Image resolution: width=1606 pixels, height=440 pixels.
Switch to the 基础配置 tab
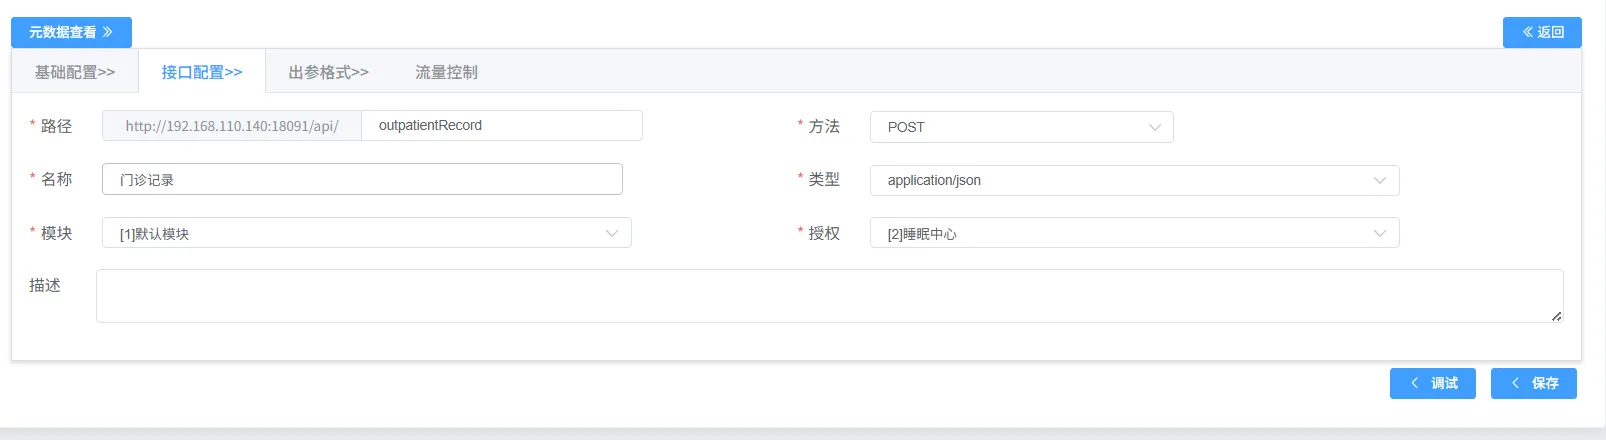75,72
